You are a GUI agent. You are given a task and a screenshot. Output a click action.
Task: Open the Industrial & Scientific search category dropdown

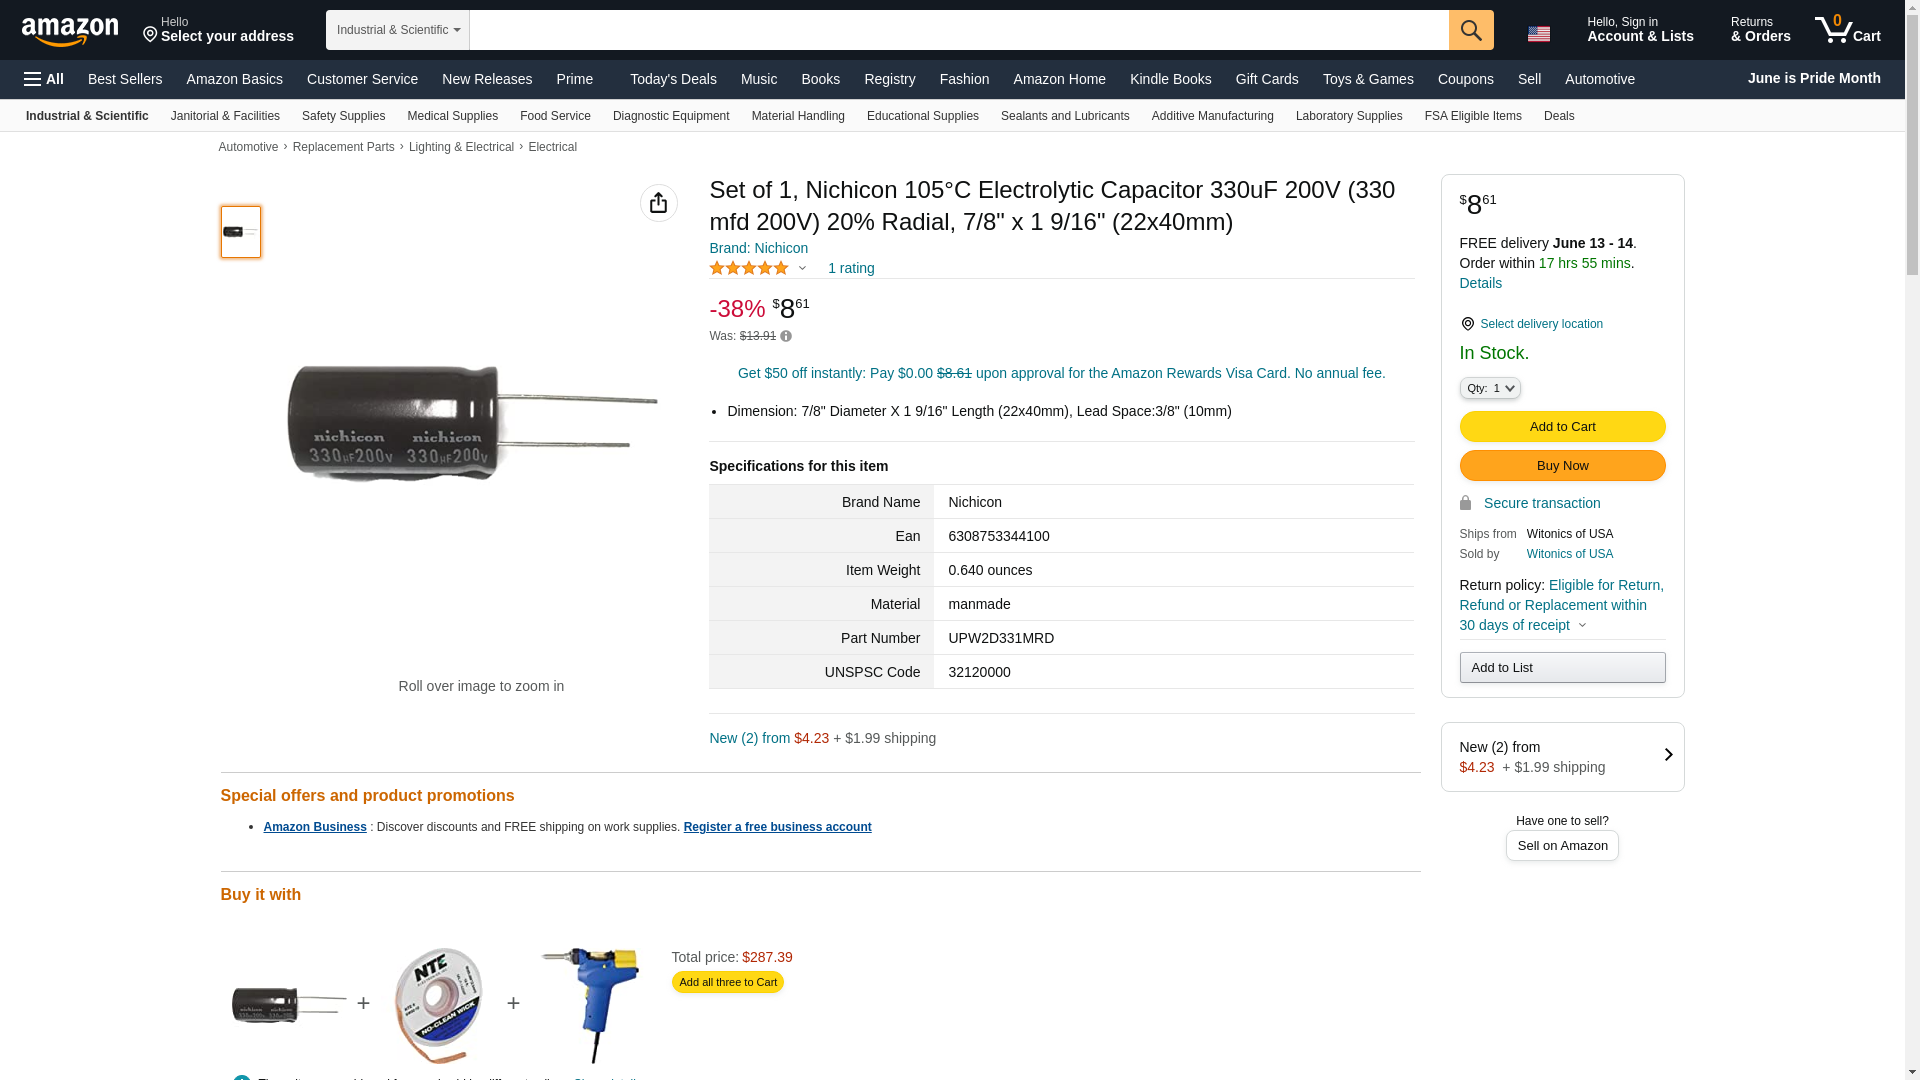tap(398, 30)
